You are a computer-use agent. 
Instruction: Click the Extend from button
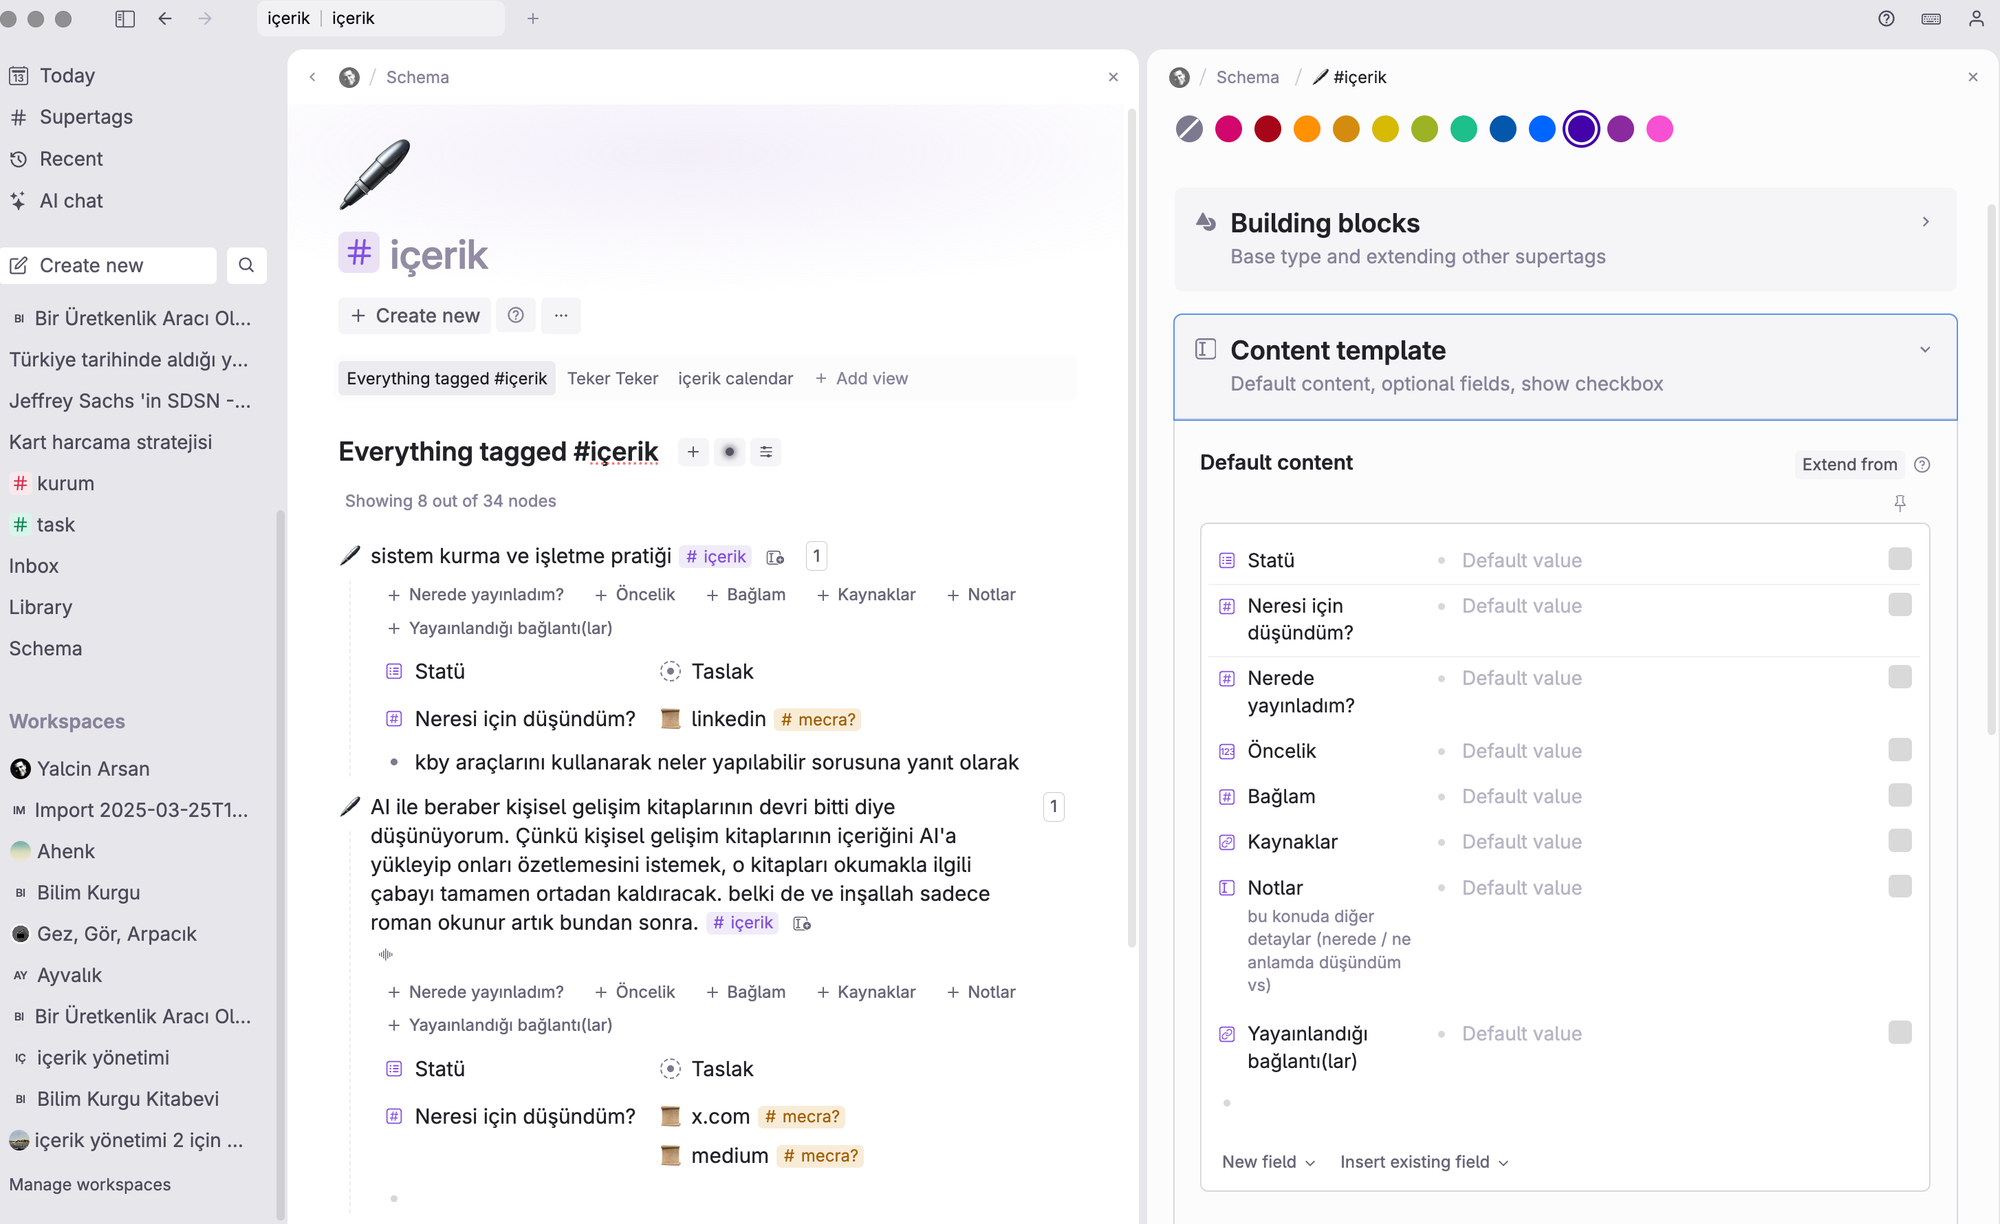(x=1849, y=464)
